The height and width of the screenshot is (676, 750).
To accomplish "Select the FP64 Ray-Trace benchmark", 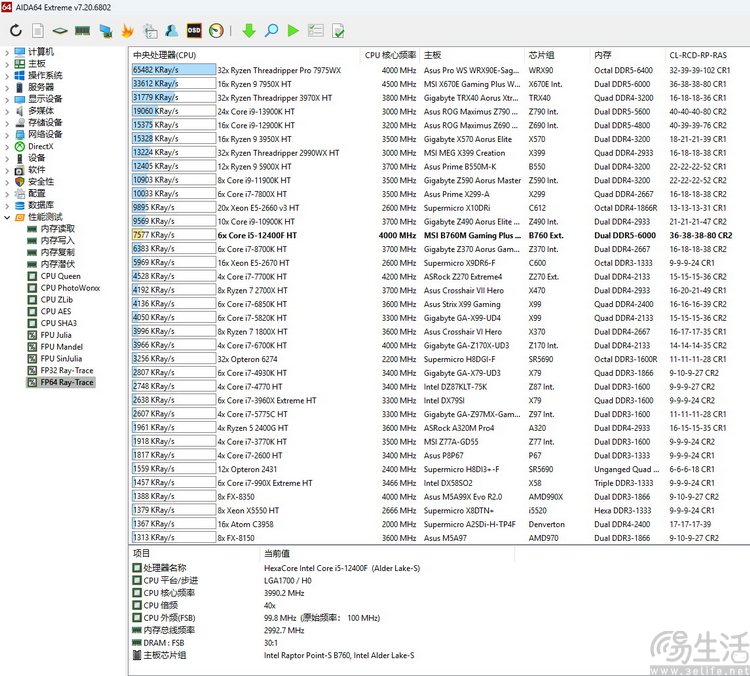I will click(61, 382).
